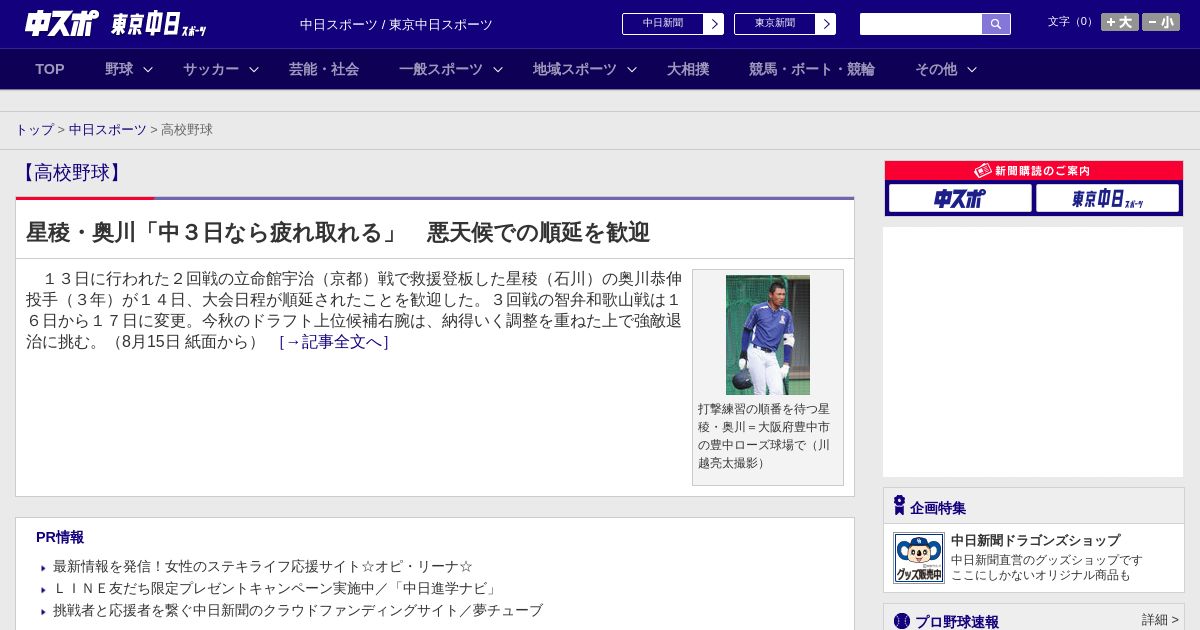This screenshot has height=630, width=1200.
Task: Open 大相撲 section
Action: tap(688, 69)
